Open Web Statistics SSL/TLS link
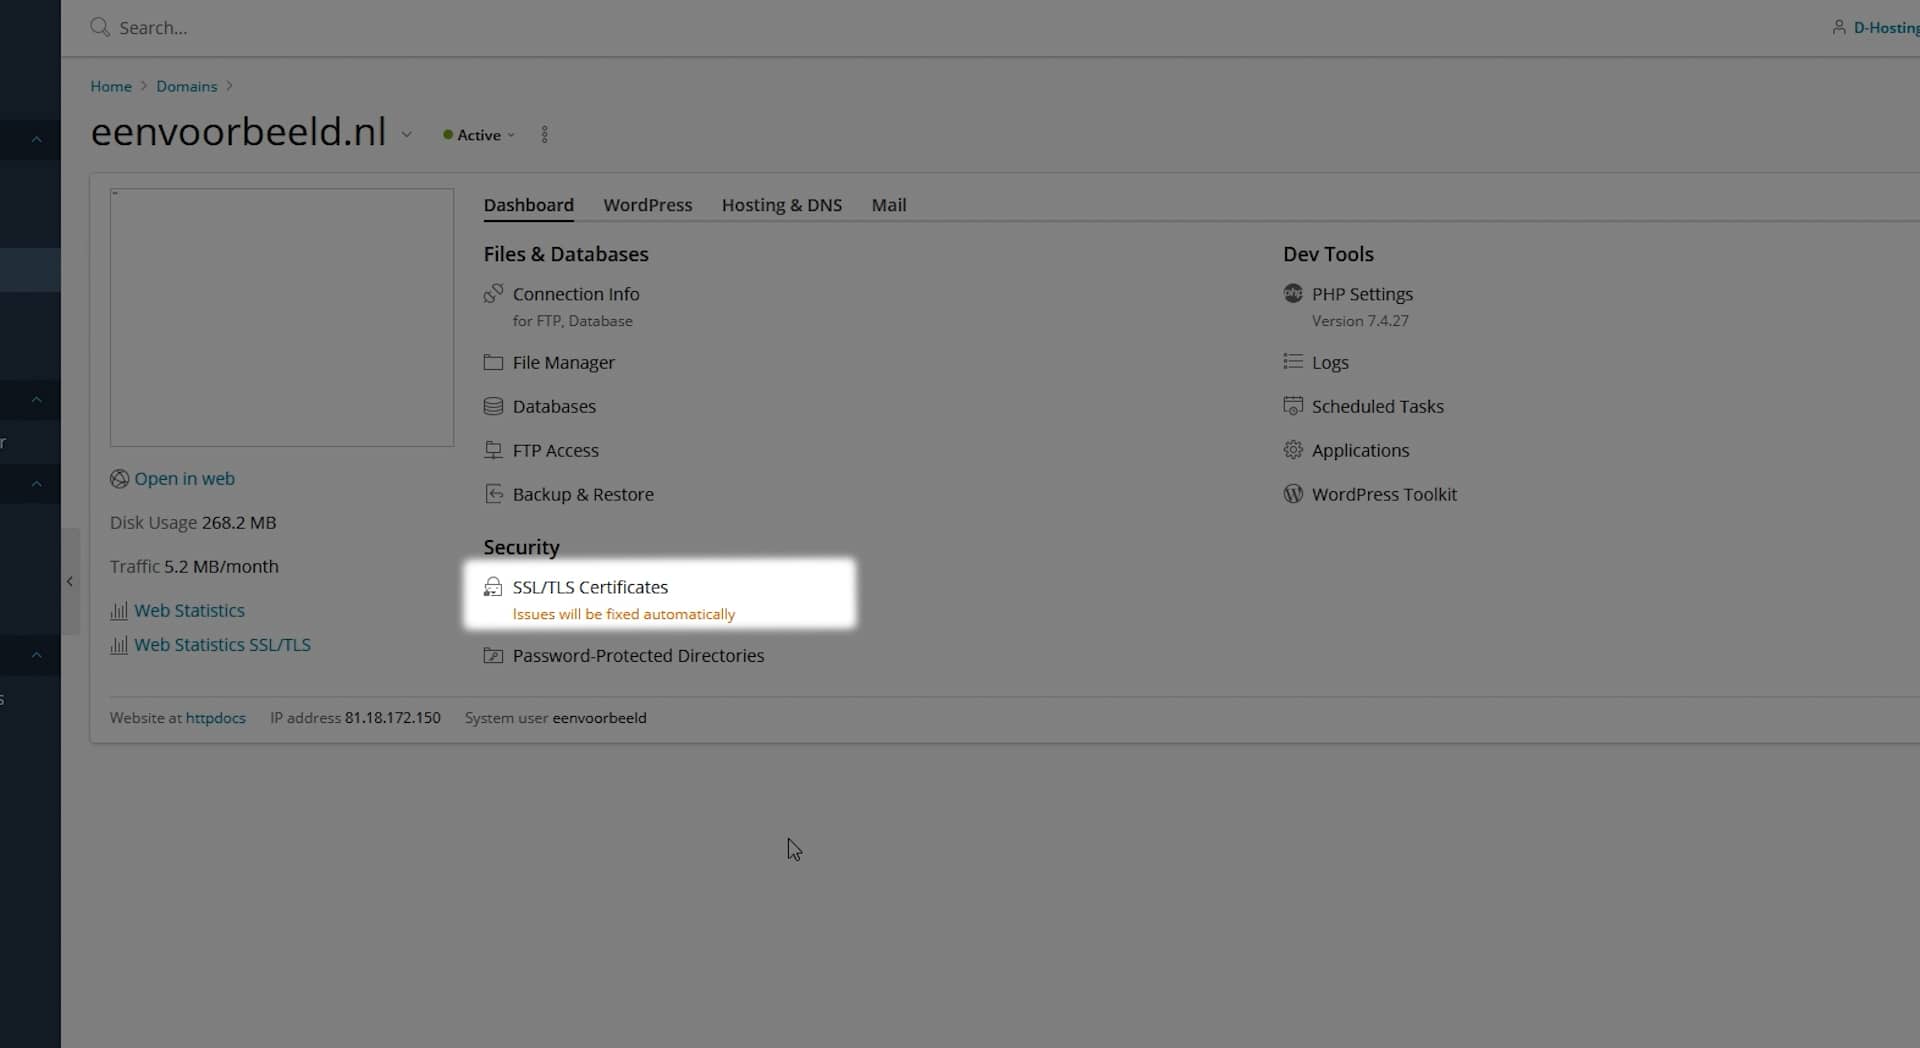The height and width of the screenshot is (1048, 1920). pos(222,645)
